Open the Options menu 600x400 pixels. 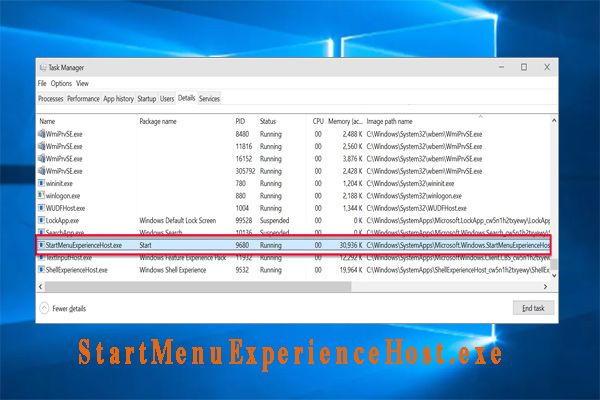click(61, 83)
